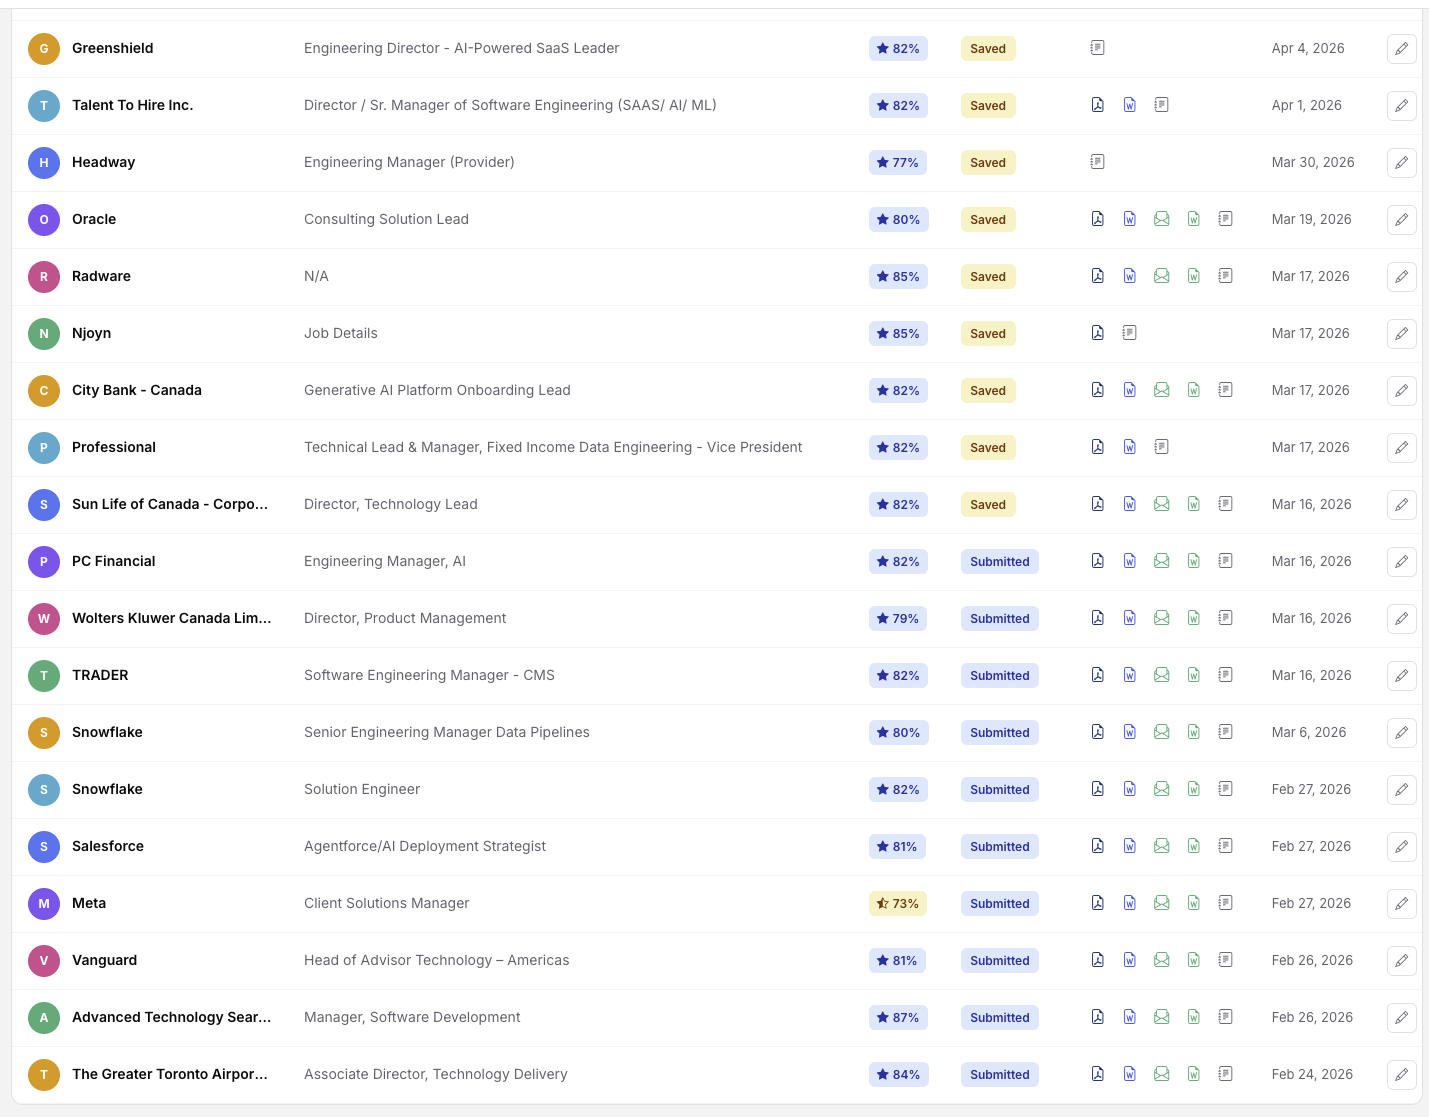1429x1117 pixels.
Task: Click the Radware company name
Action: click(x=101, y=276)
